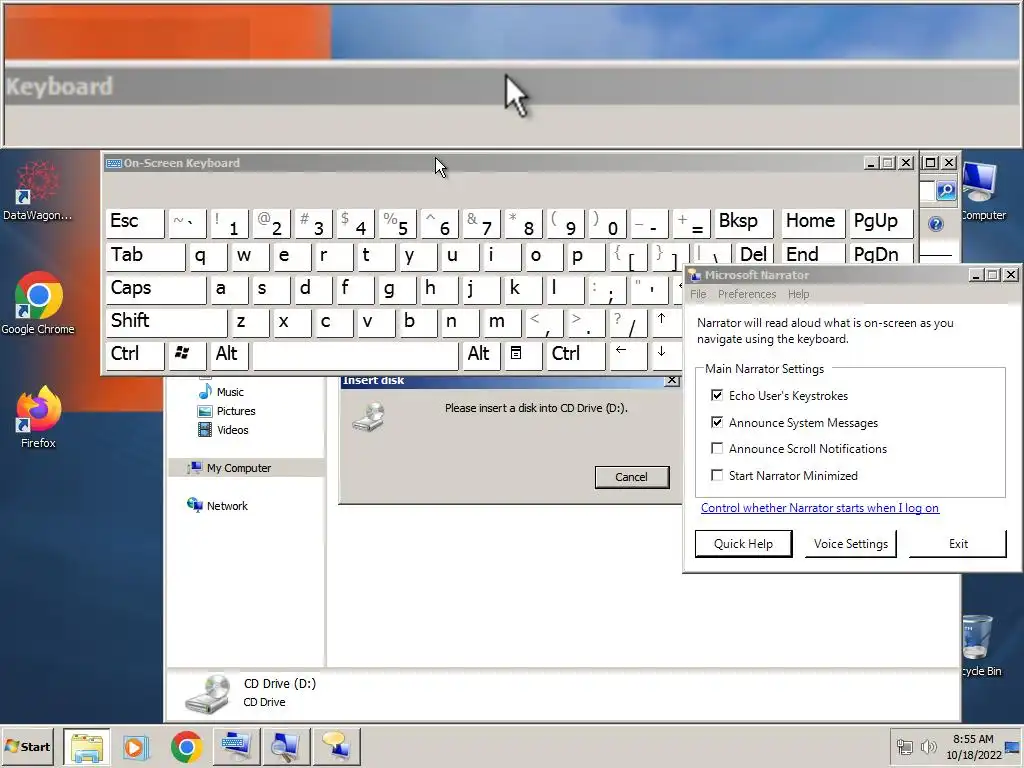
Task: Select the Computer desktop icon
Action: 982,191
